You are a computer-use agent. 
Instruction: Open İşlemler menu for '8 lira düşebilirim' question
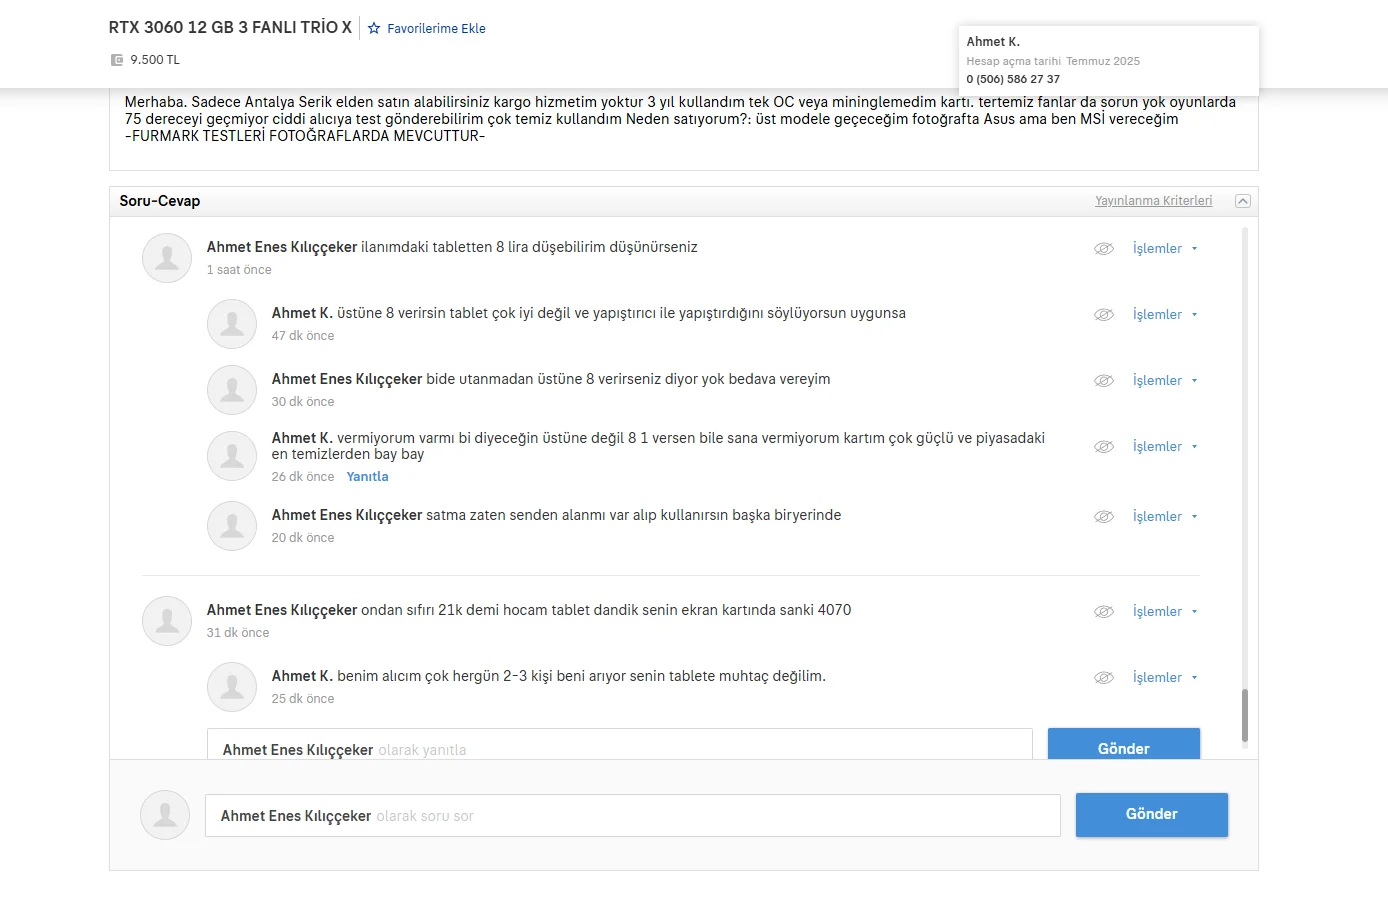[1165, 249]
